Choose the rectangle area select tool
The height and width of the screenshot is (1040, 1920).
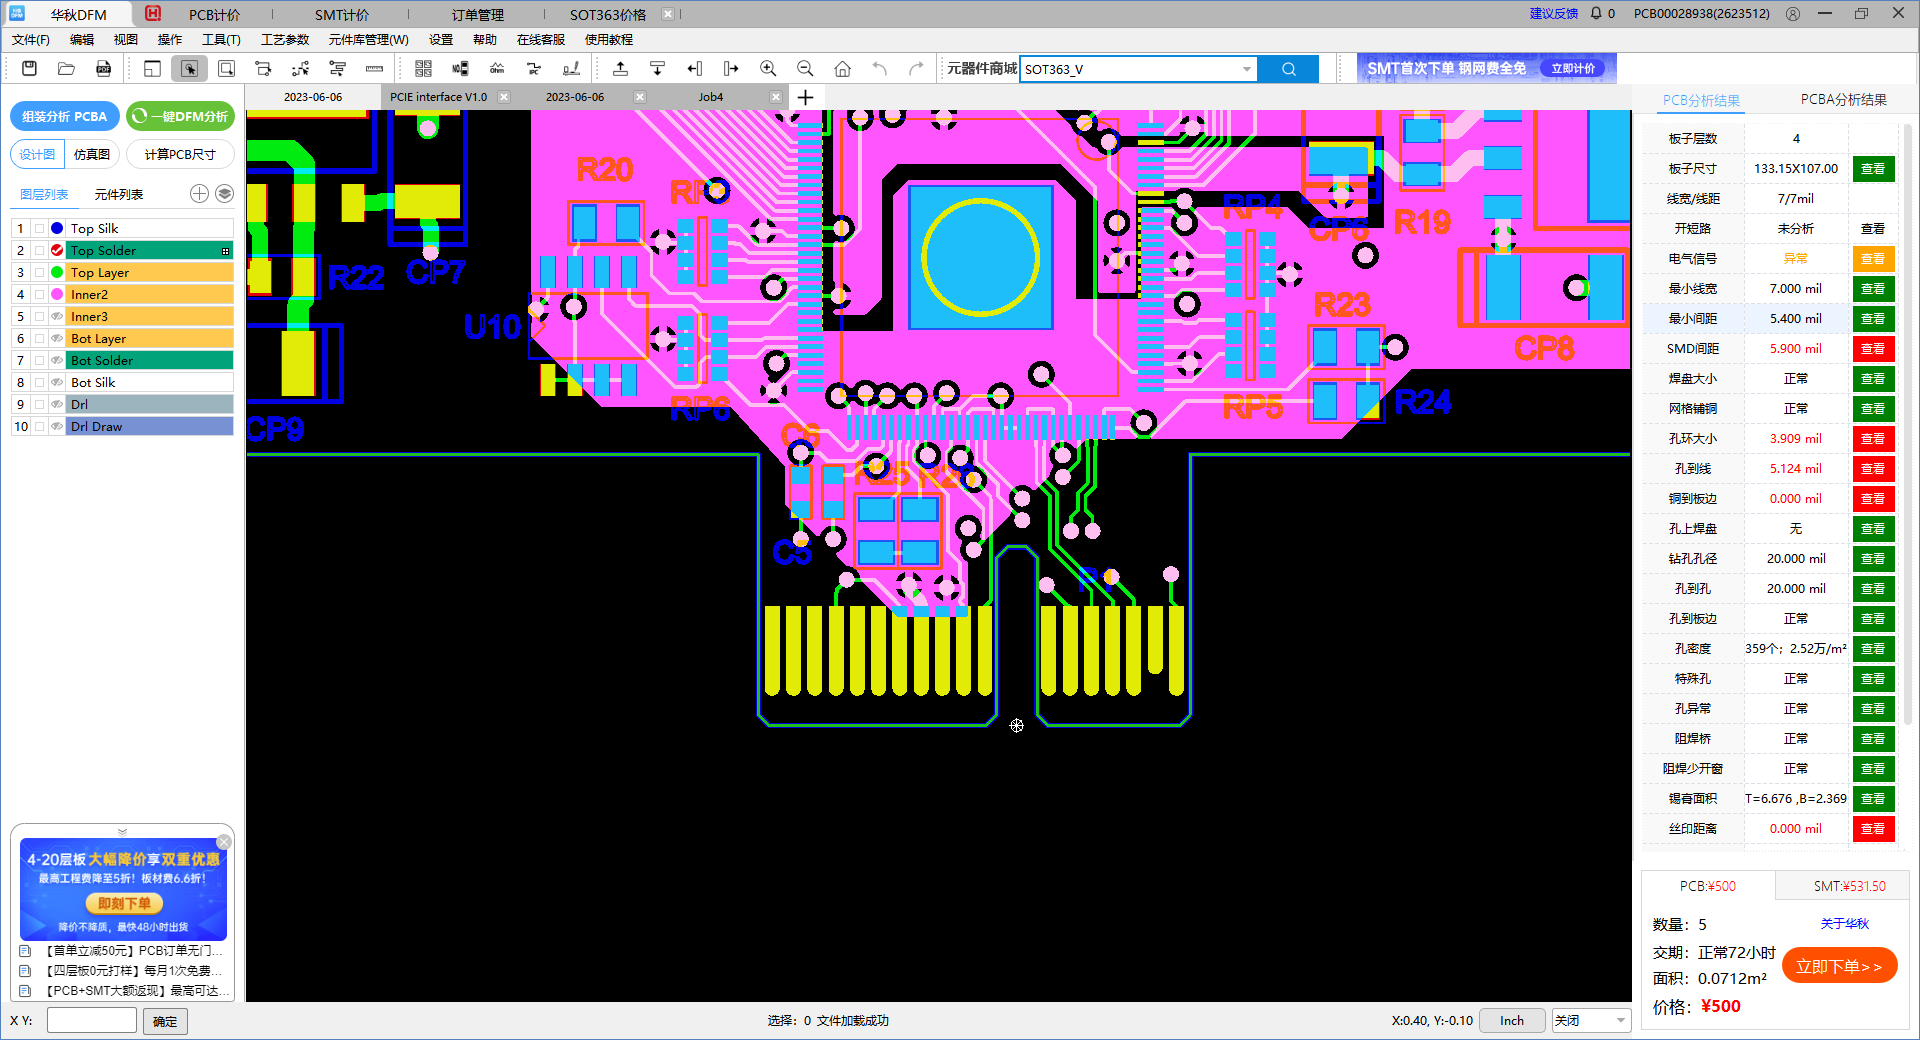tap(226, 68)
